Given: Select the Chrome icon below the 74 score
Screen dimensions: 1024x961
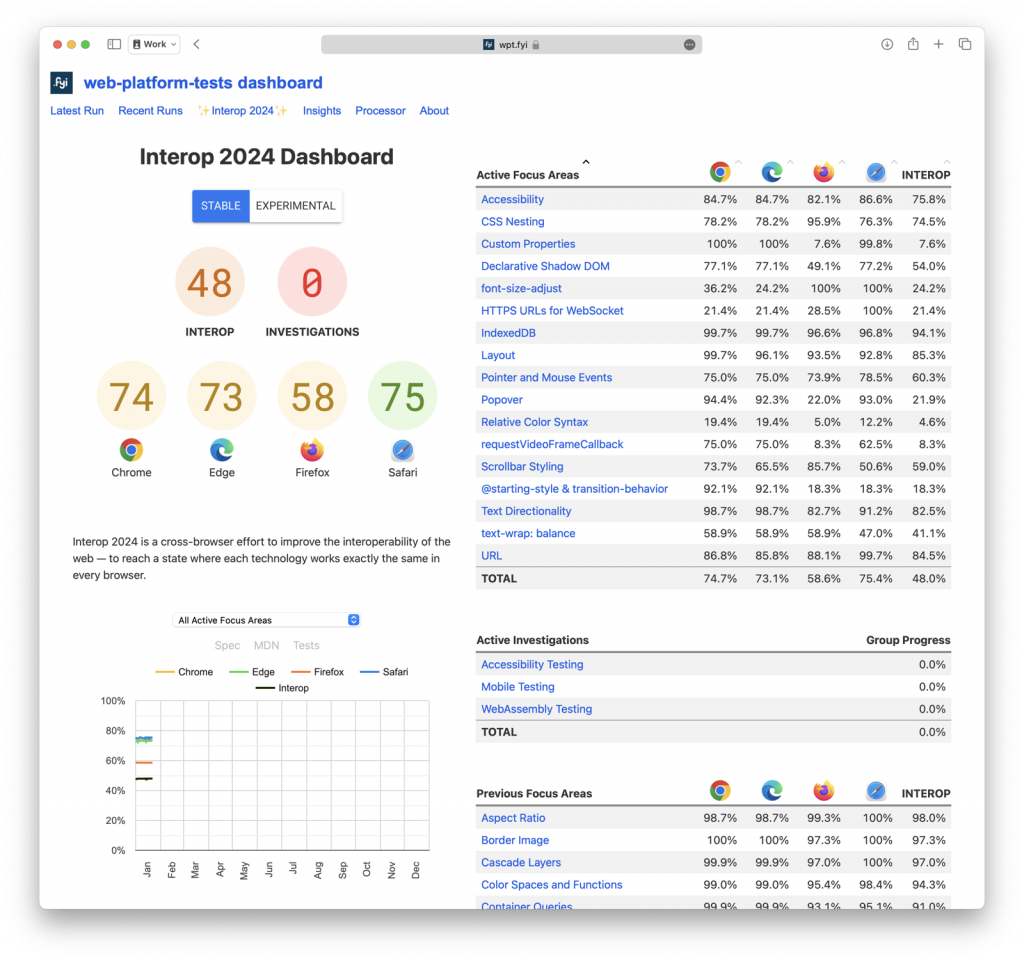Looking at the screenshot, I should point(131,451).
